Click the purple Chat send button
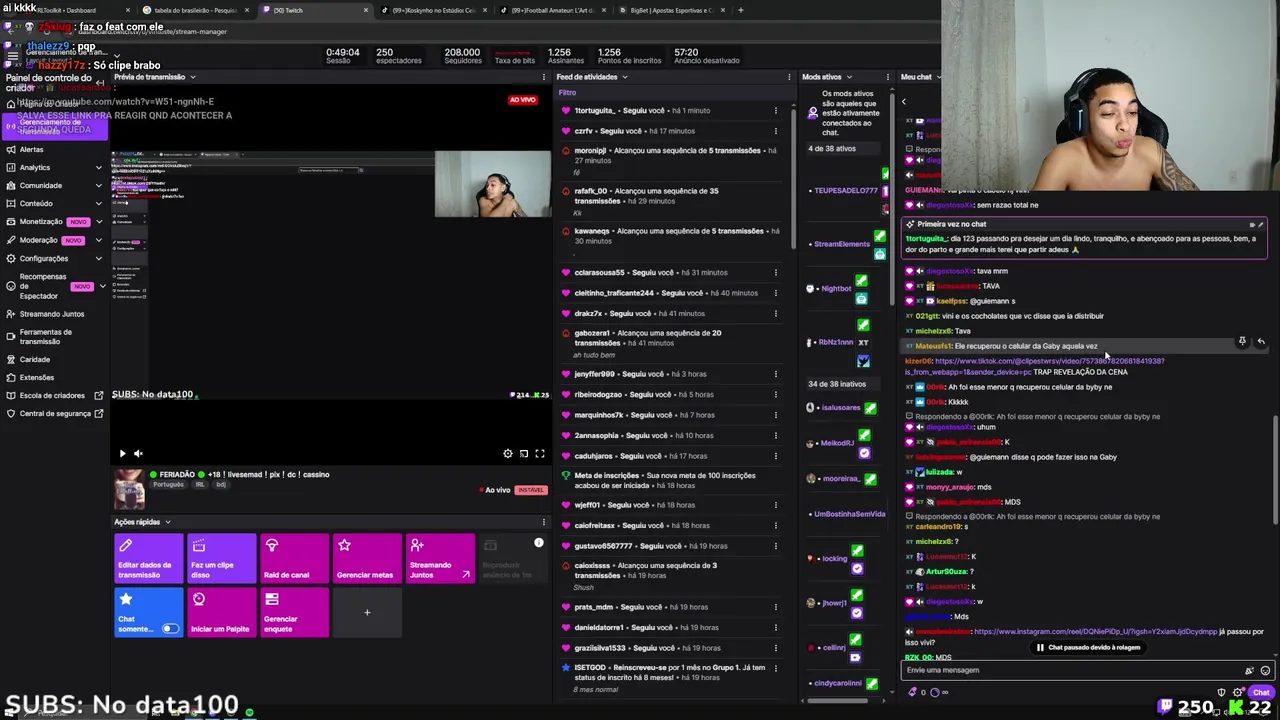The image size is (1280, 720). point(1261,692)
